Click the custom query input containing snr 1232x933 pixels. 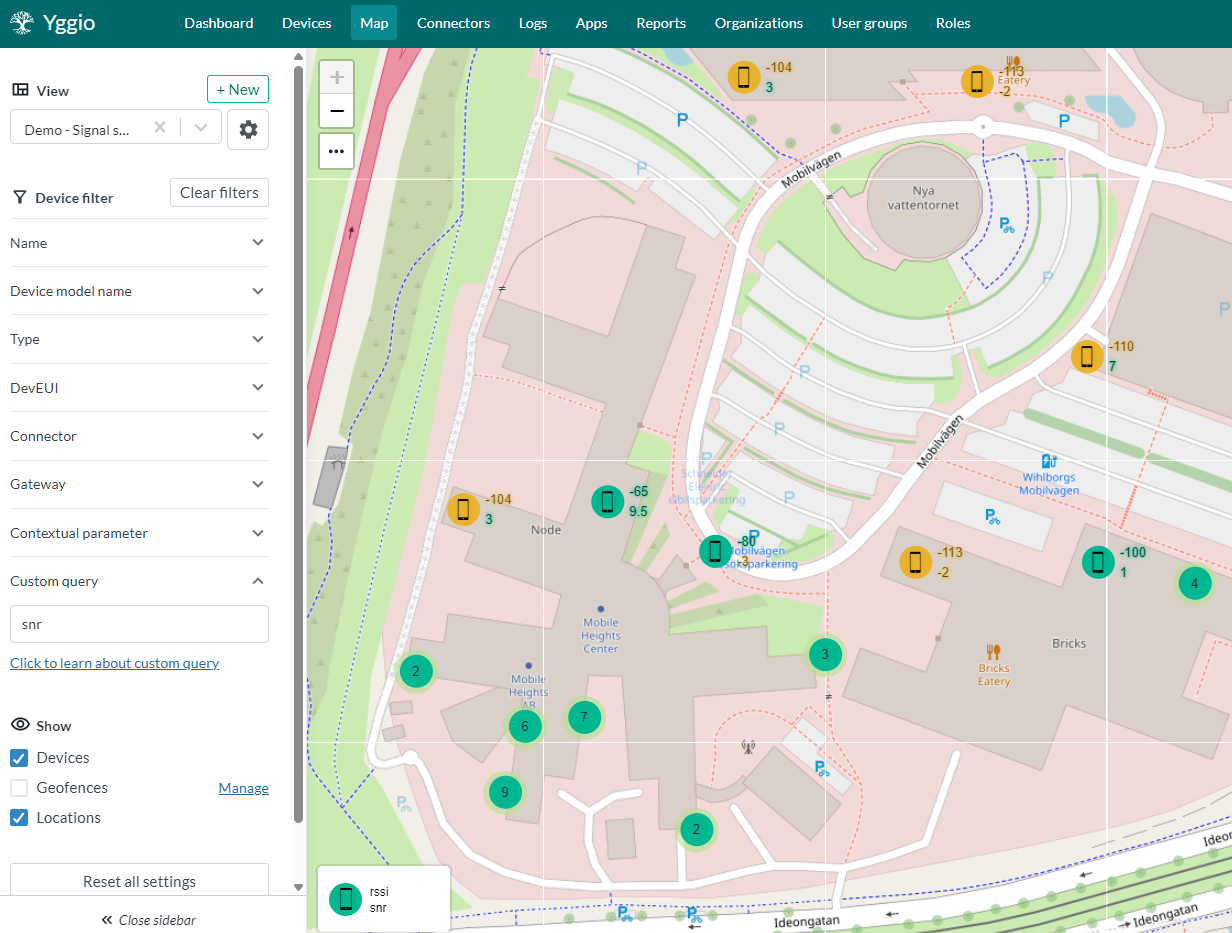139,623
